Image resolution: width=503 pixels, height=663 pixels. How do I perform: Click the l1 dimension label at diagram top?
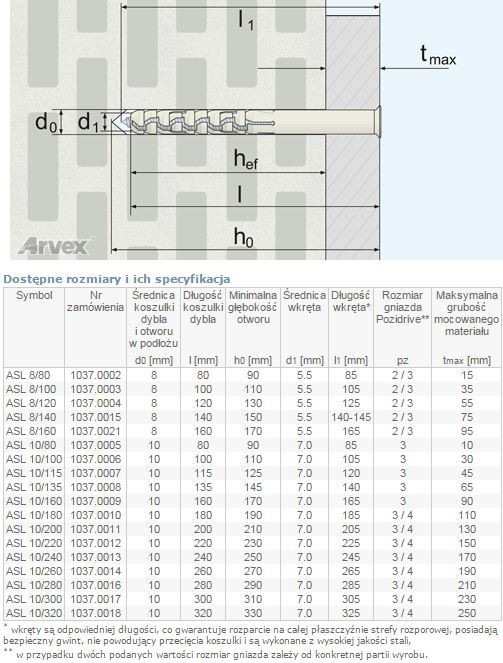pos(246,20)
